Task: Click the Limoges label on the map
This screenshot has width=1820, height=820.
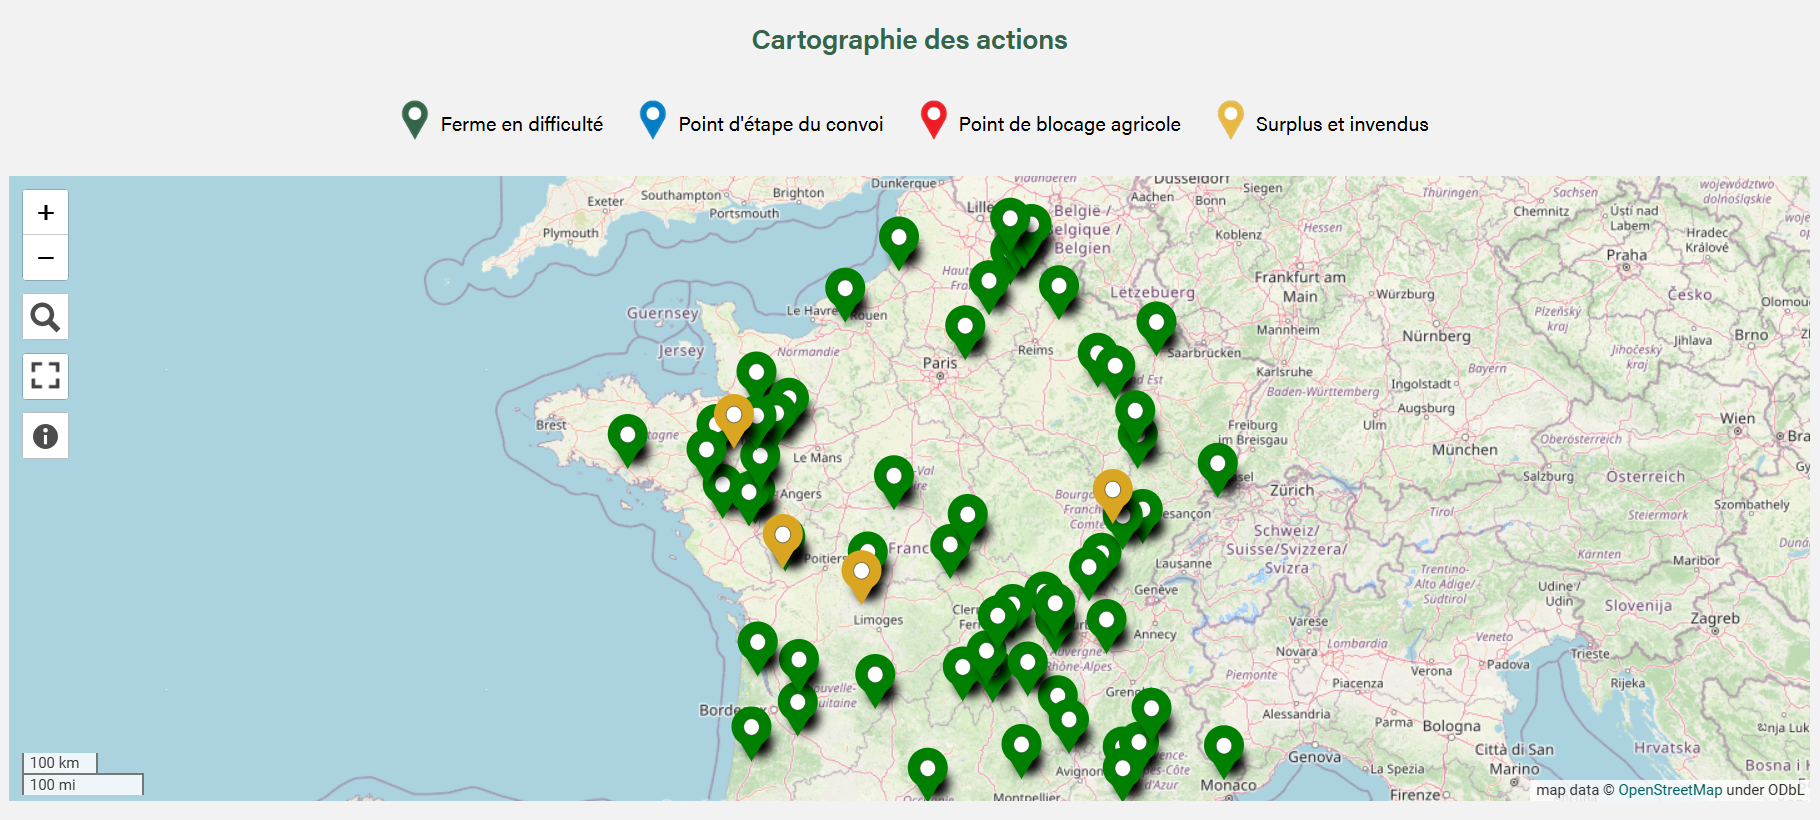Action: pyautogui.click(x=878, y=620)
